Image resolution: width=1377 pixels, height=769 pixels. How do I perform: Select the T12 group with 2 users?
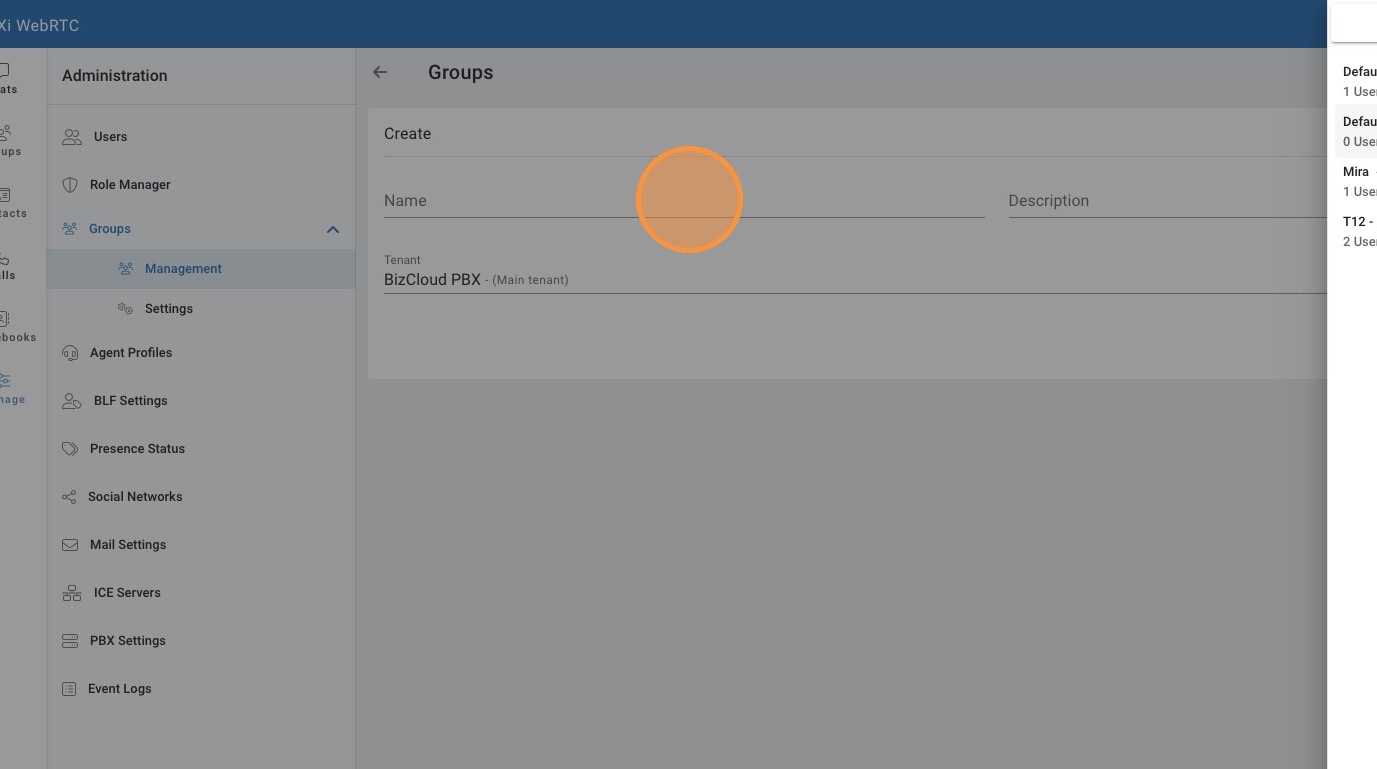1356,232
